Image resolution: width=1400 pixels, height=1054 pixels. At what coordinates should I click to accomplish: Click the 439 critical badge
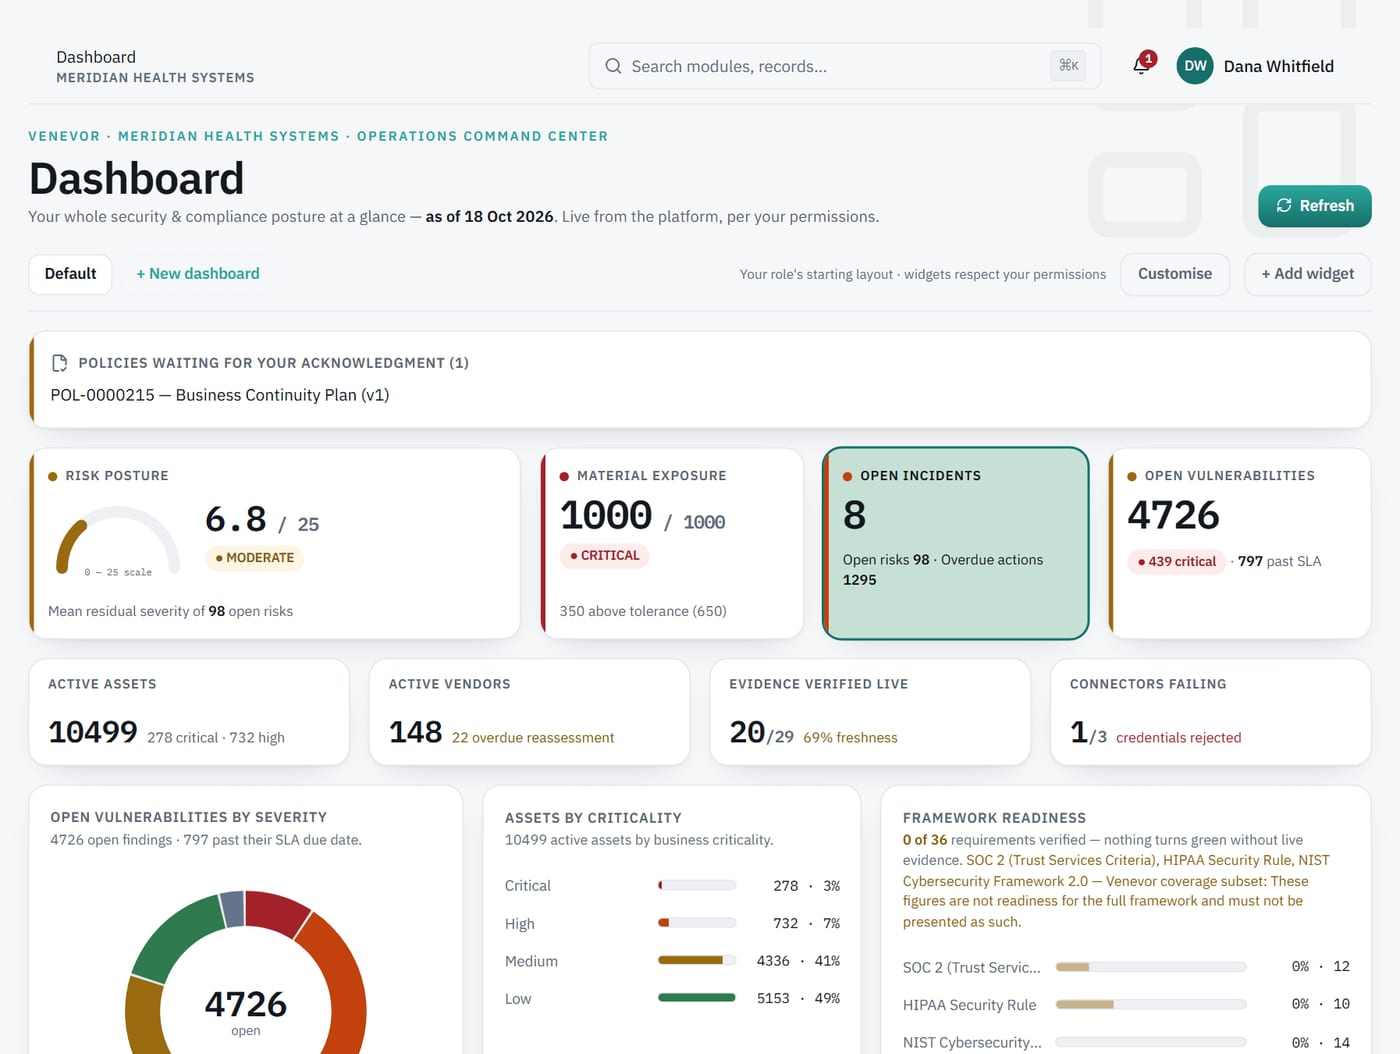1177,562
